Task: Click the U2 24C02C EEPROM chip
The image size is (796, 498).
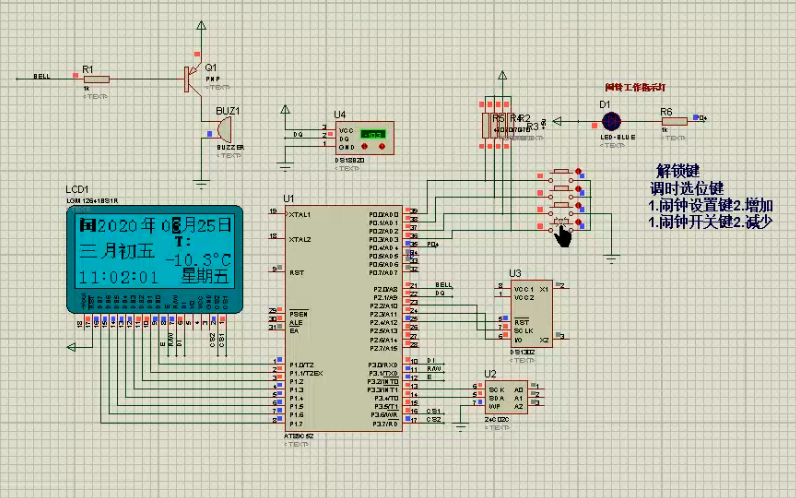Action: coord(506,397)
